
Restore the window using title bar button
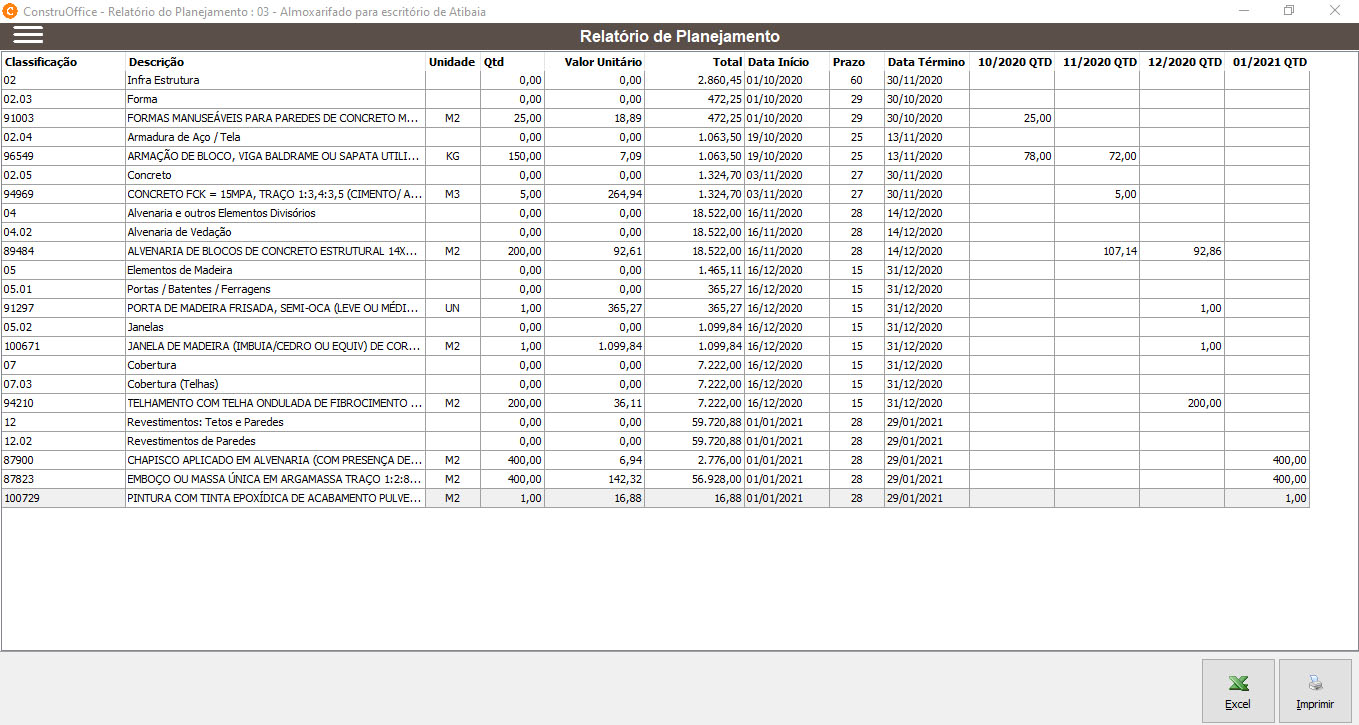(x=1289, y=10)
